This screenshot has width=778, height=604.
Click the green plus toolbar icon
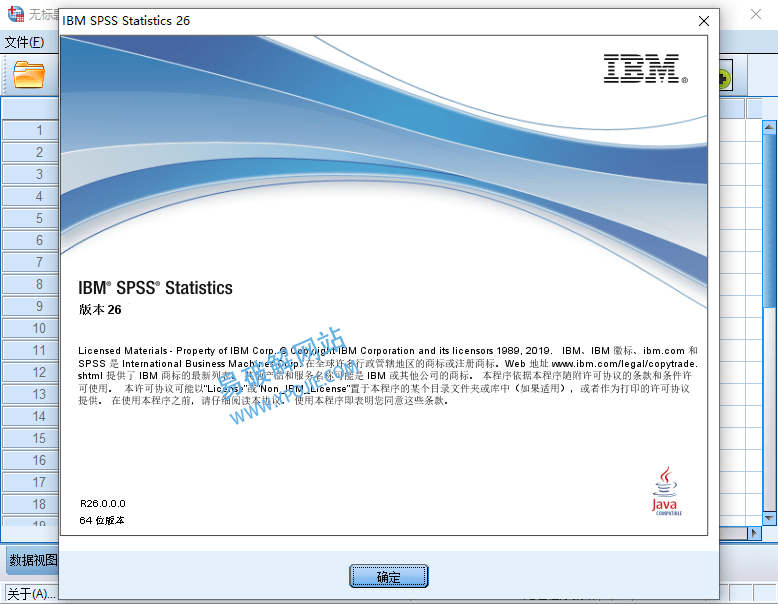click(724, 78)
